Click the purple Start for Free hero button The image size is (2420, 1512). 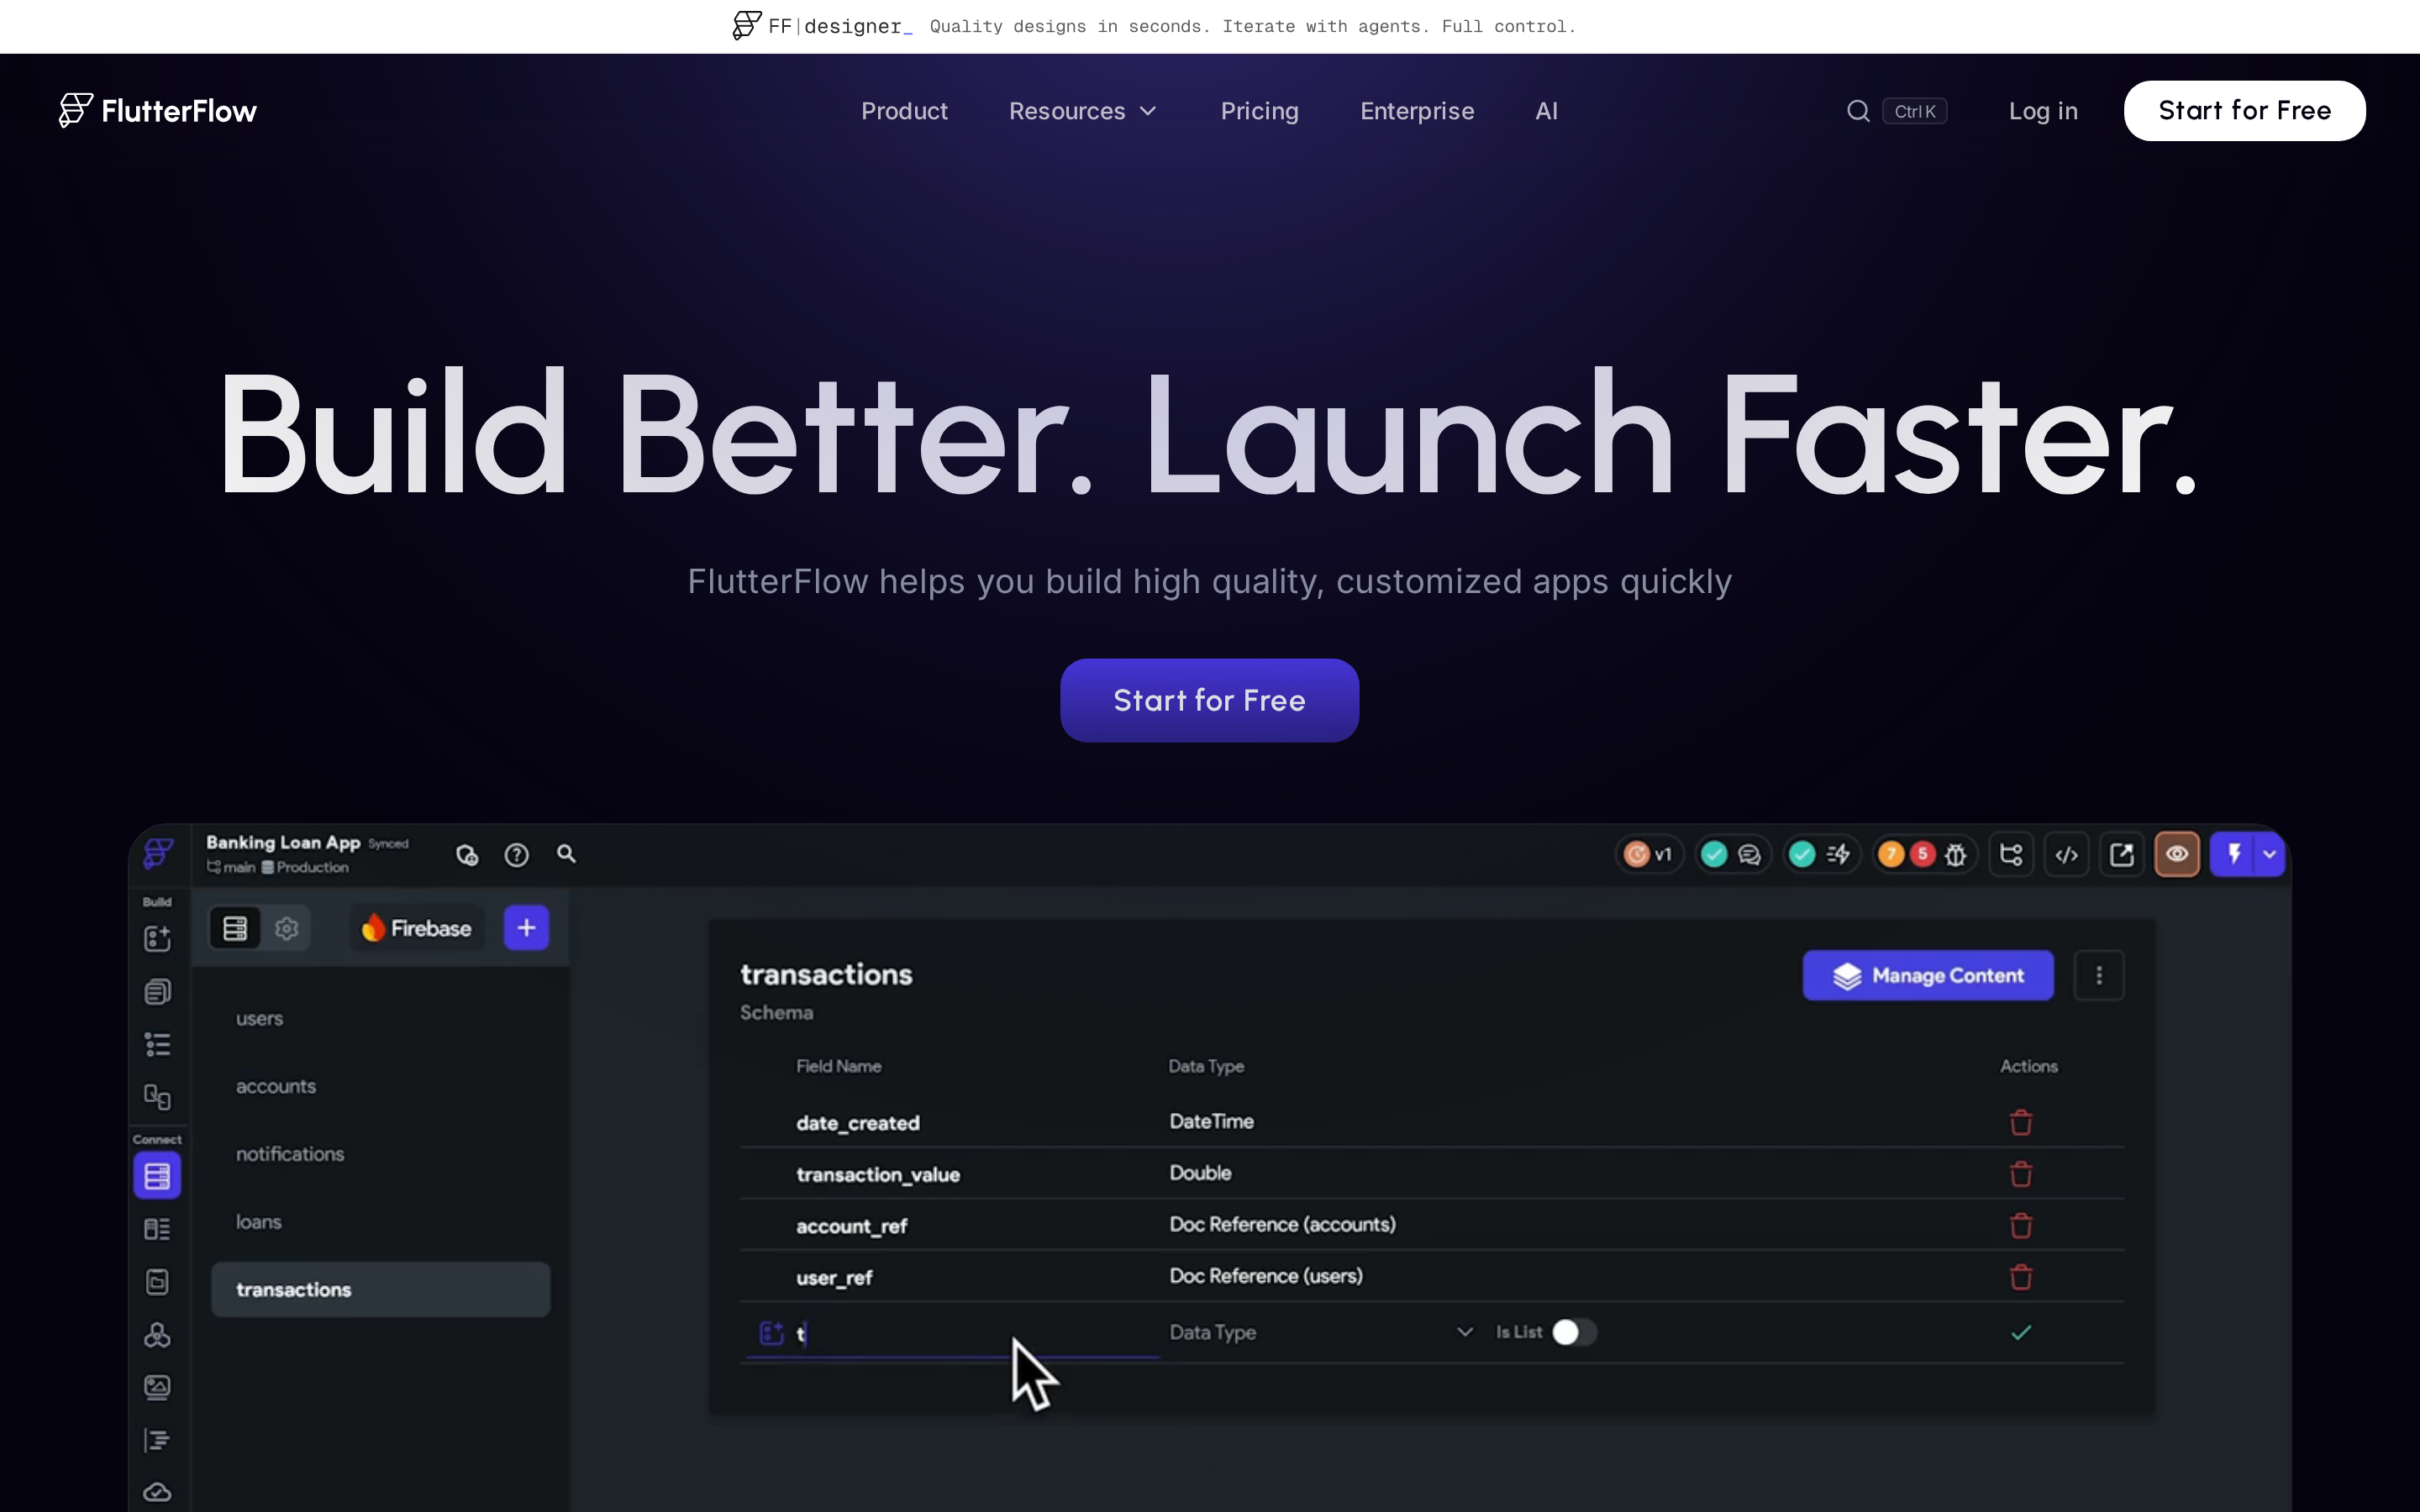click(x=1209, y=700)
